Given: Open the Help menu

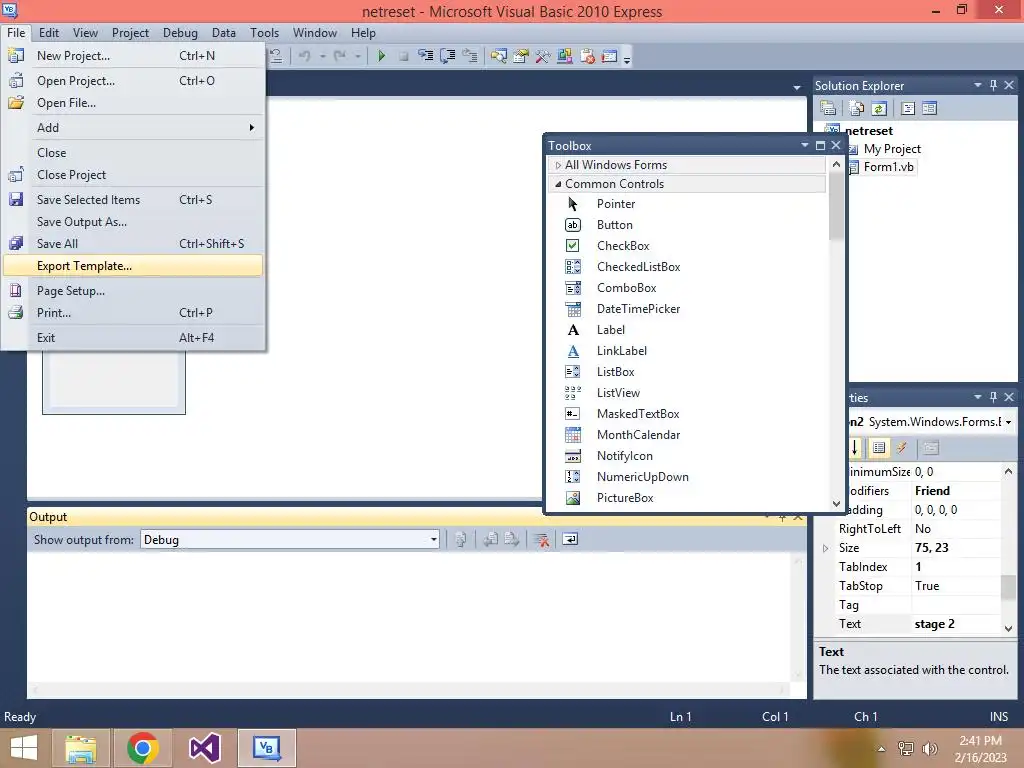Looking at the screenshot, I should (363, 33).
